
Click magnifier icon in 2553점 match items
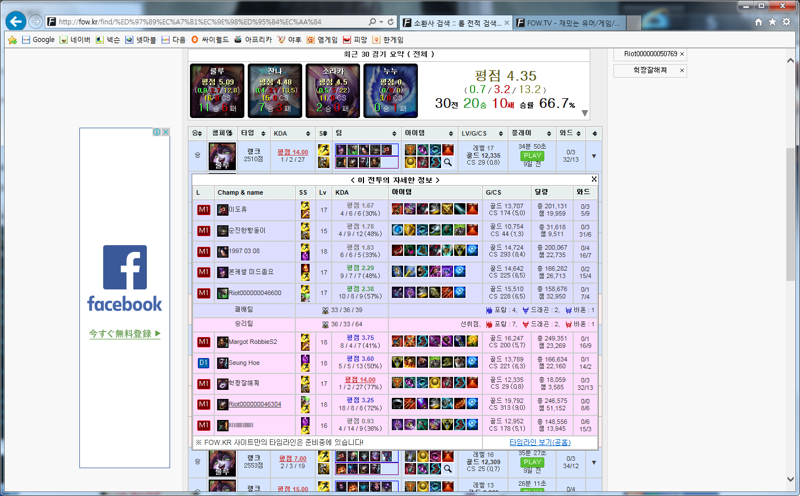[x=447, y=468]
